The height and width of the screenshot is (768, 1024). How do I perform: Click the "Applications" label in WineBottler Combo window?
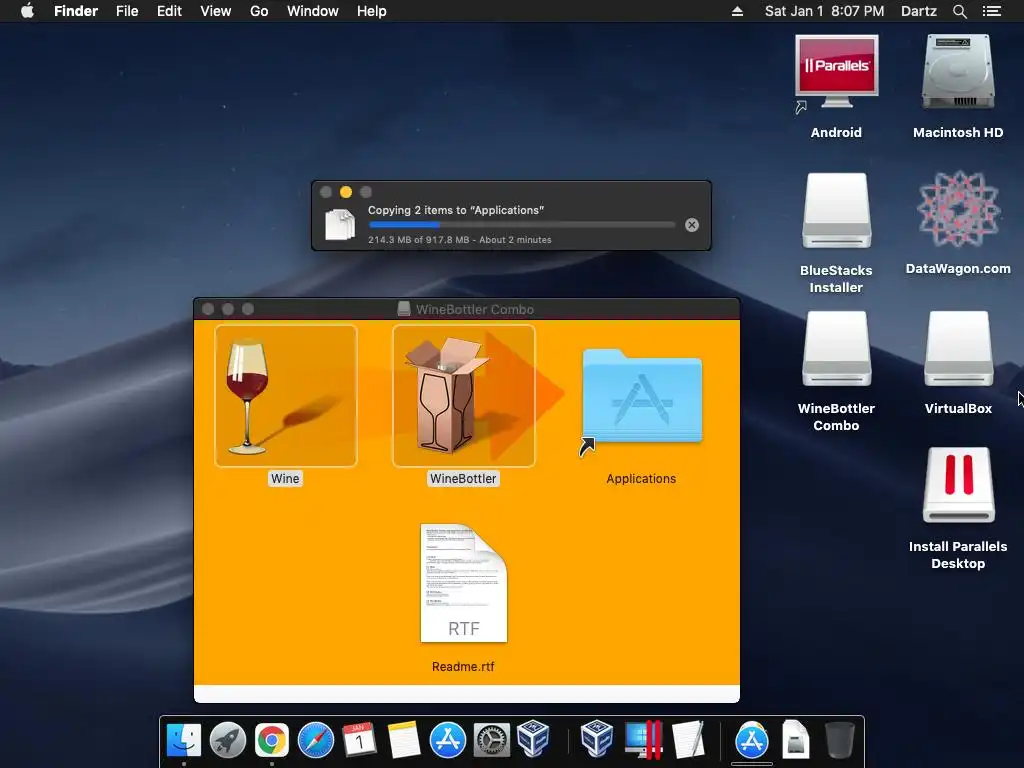click(x=641, y=479)
